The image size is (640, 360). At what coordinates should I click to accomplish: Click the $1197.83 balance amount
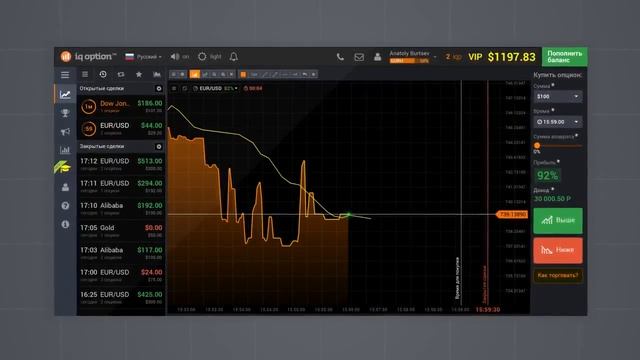pos(512,57)
